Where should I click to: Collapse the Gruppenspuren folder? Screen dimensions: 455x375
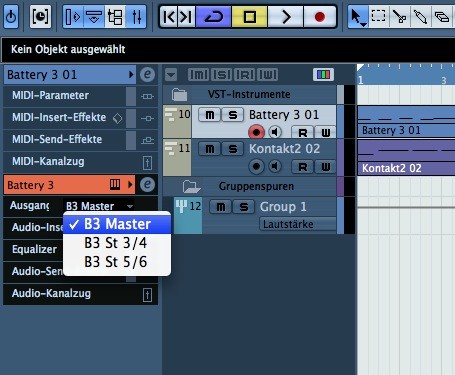[191, 187]
